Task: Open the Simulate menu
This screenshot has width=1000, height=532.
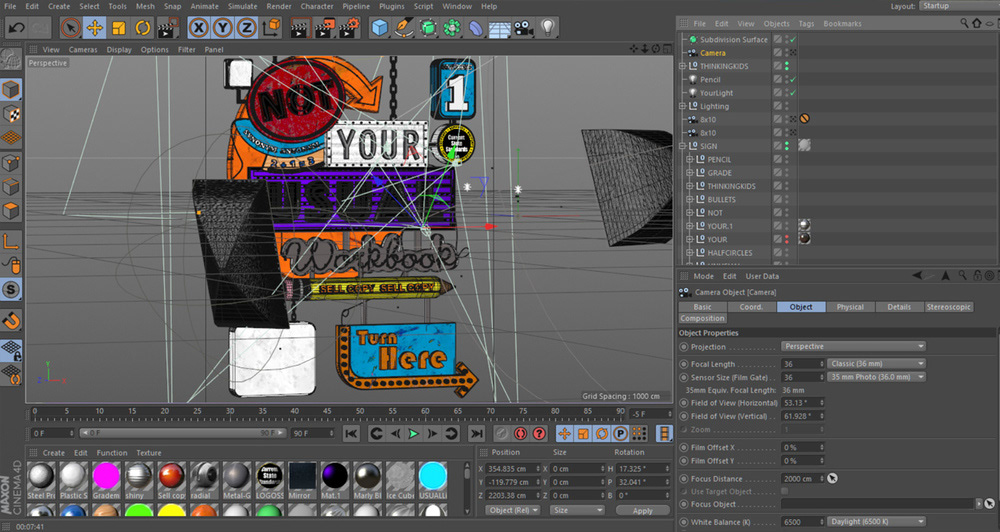Action: (x=242, y=6)
